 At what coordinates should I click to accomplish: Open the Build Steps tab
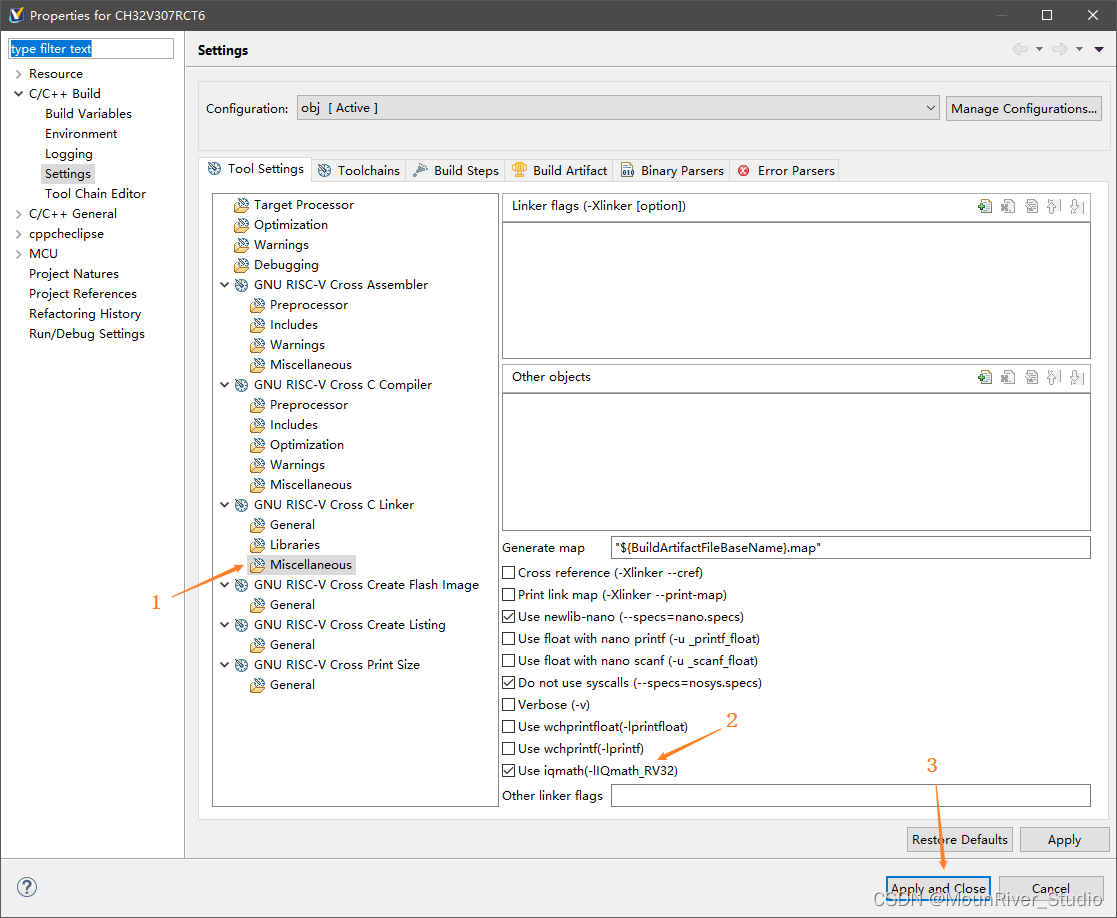pos(456,171)
